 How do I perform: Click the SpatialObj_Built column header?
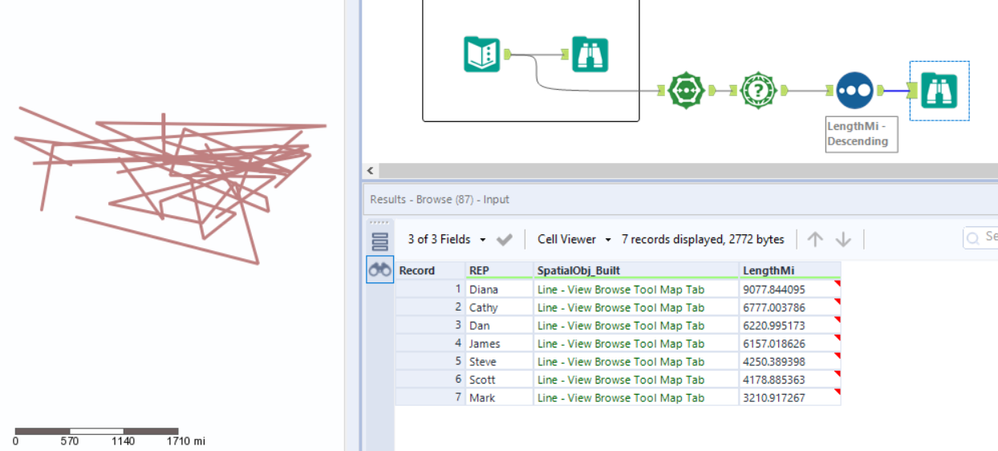[x=636, y=270]
